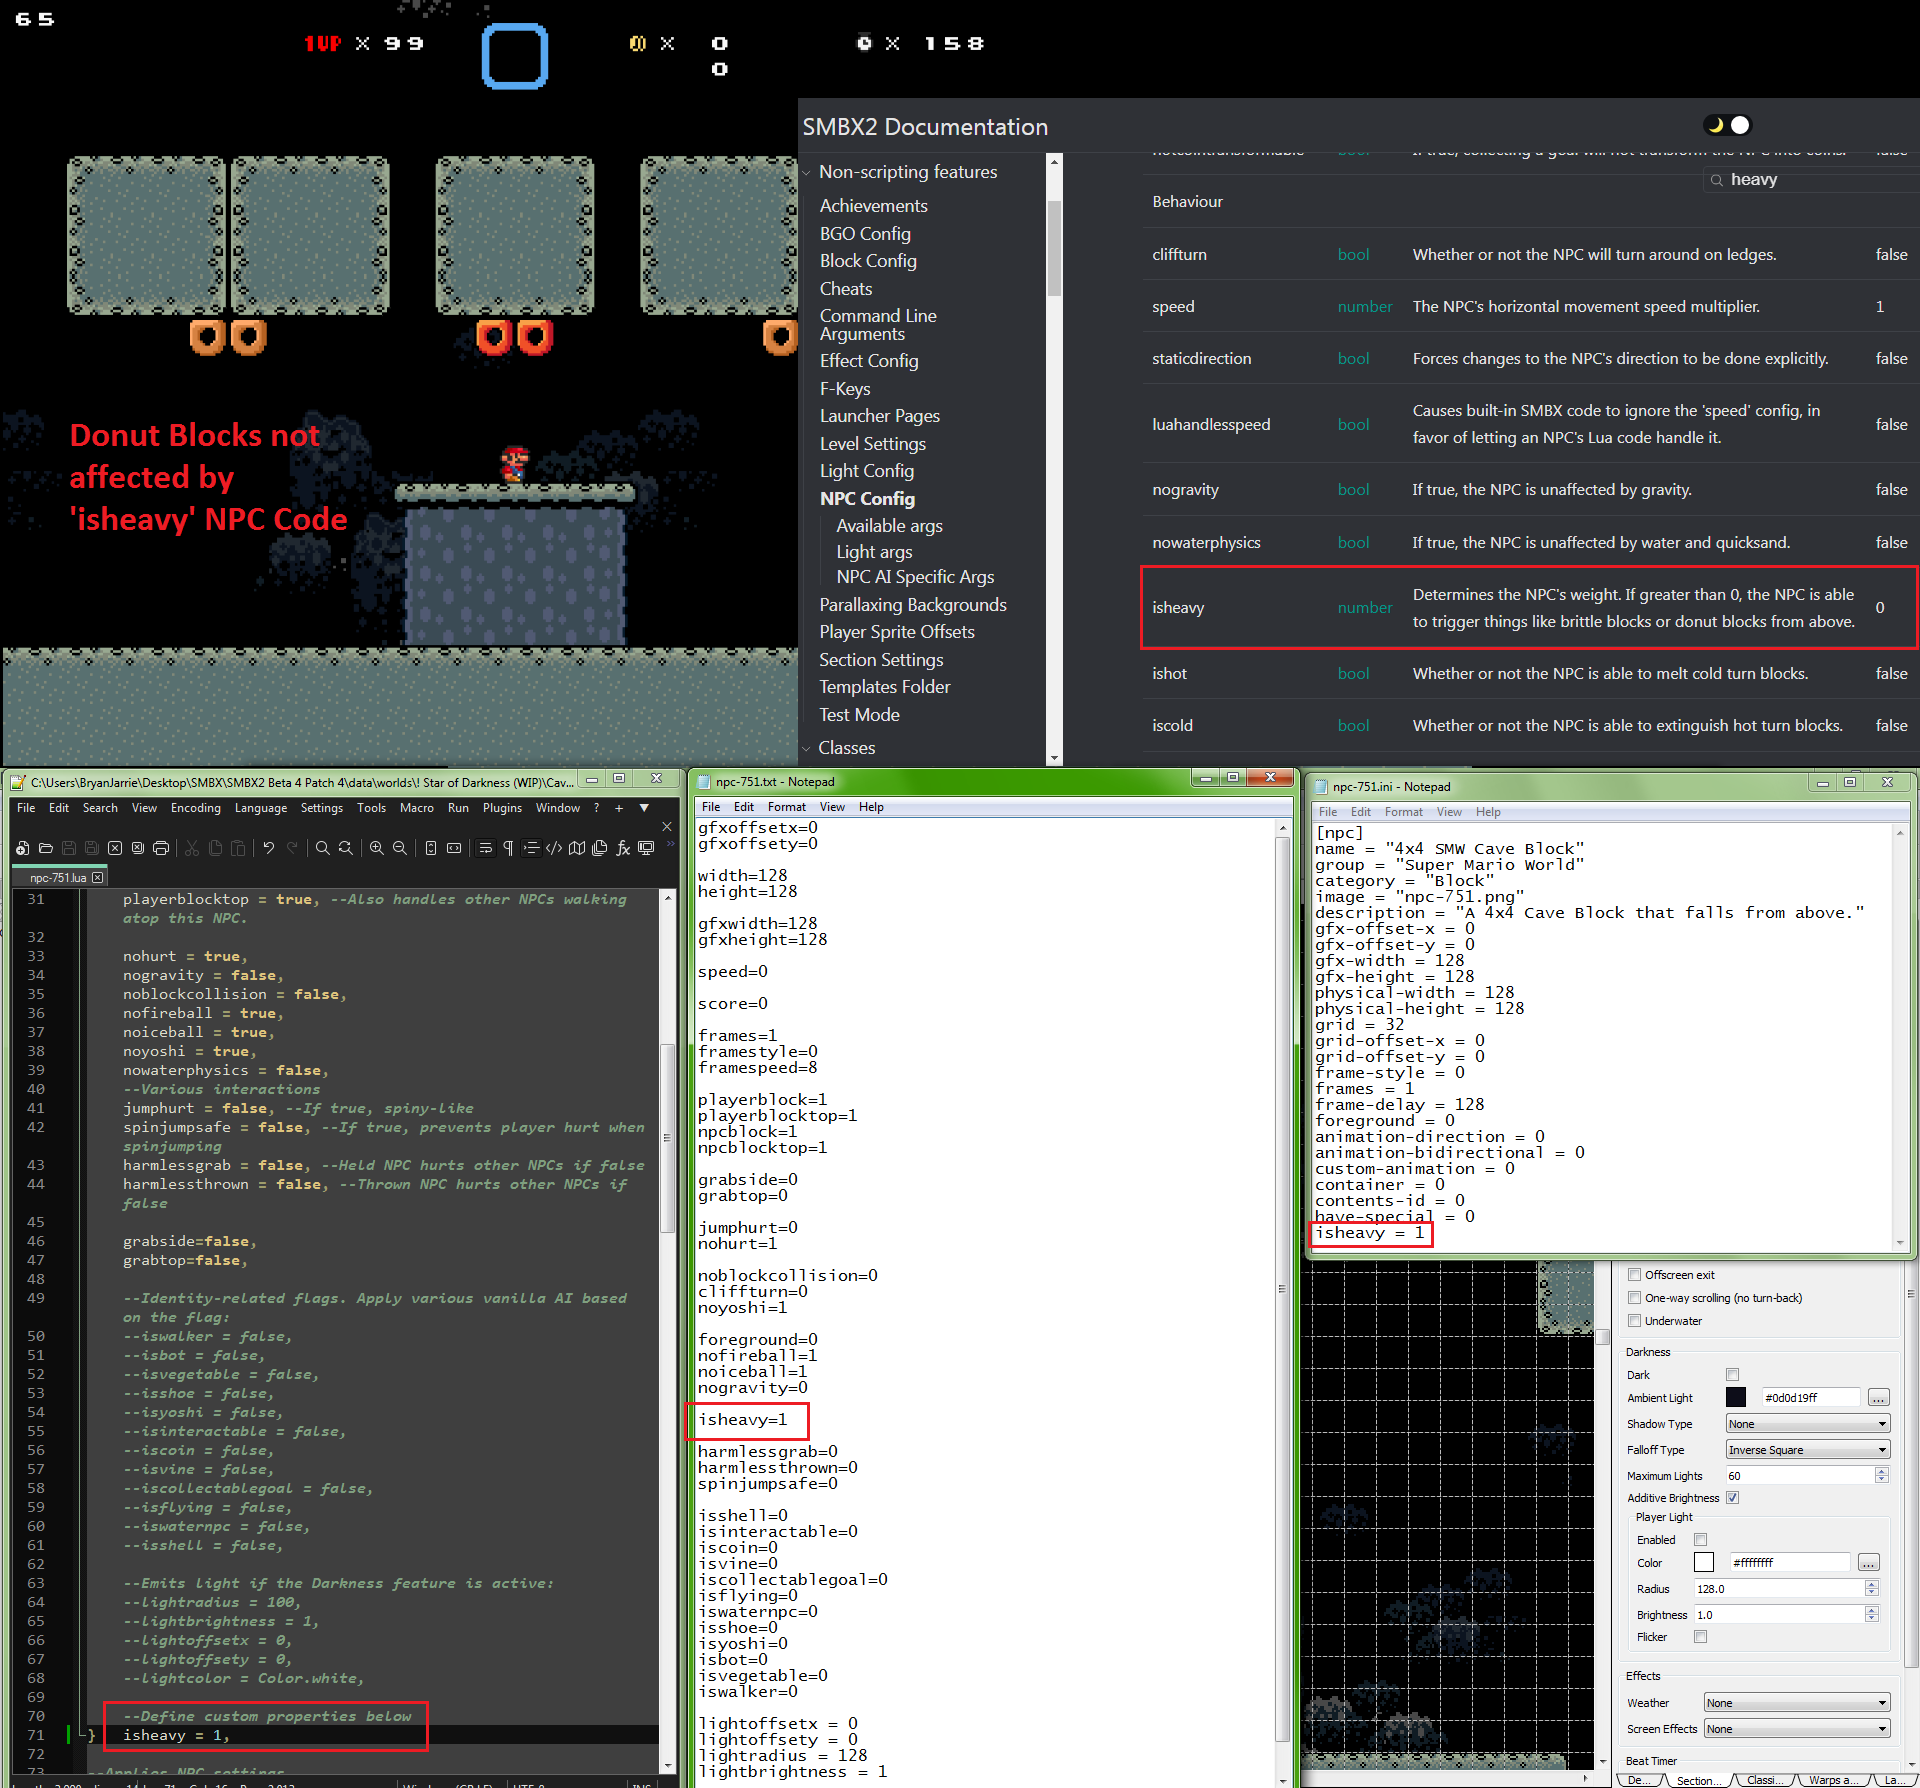Screen dimensions: 1920x1788
Task: Toggle the word wrap toolbar icon
Action: (485, 848)
